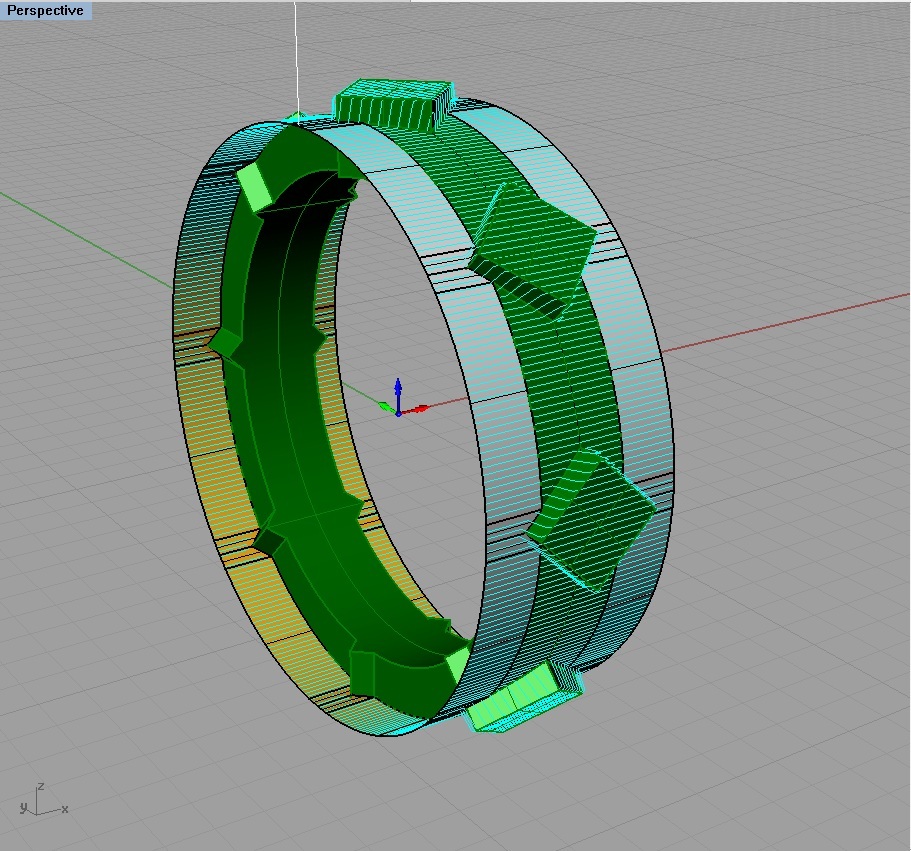The image size is (911, 851).
Task: Click the white vertical Z-axis line above ring
Action: point(297,50)
